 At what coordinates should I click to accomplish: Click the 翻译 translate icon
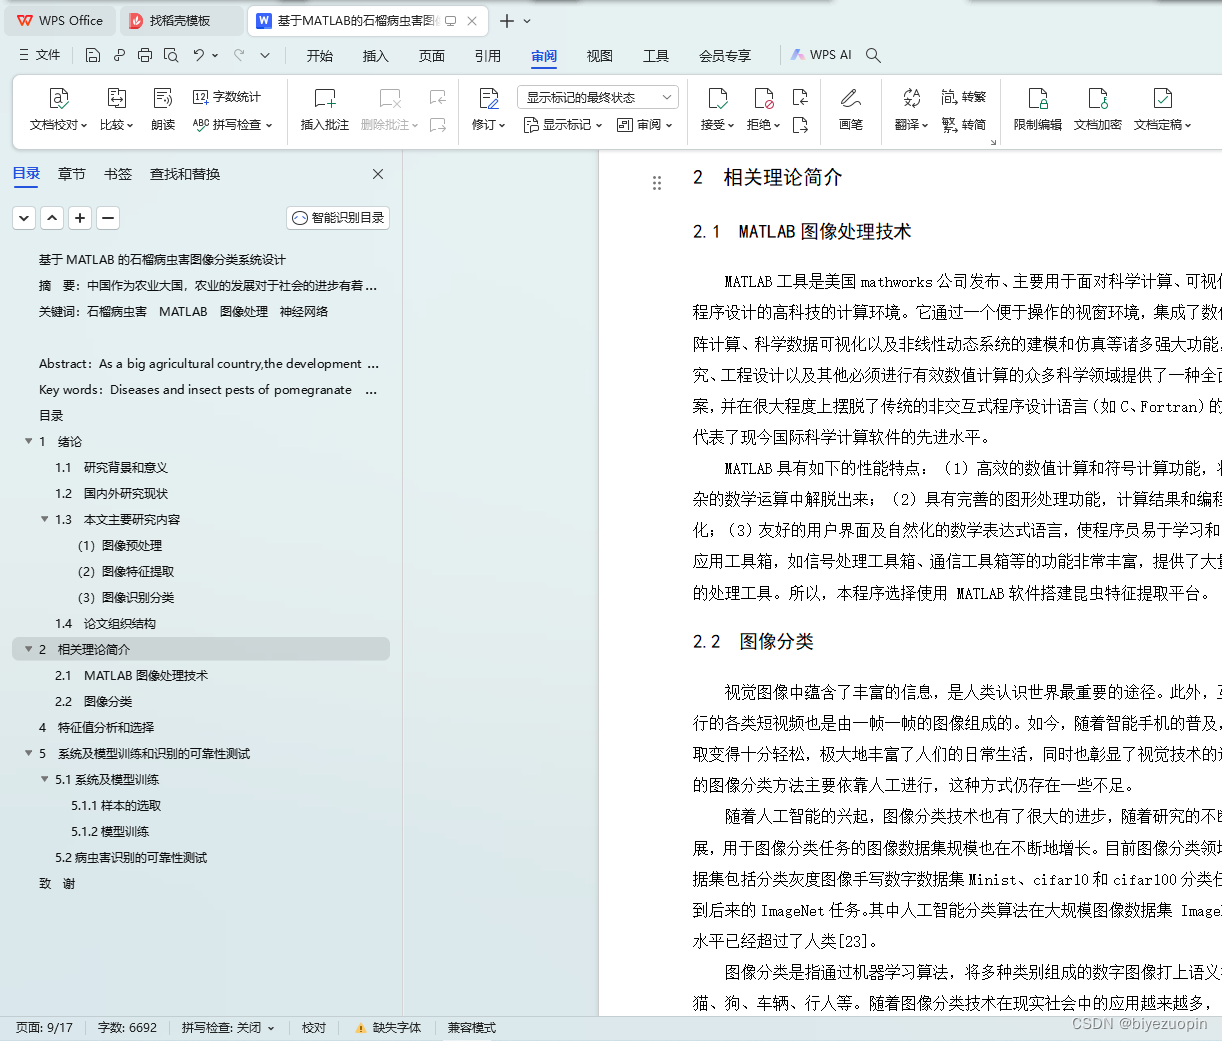click(911, 98)
